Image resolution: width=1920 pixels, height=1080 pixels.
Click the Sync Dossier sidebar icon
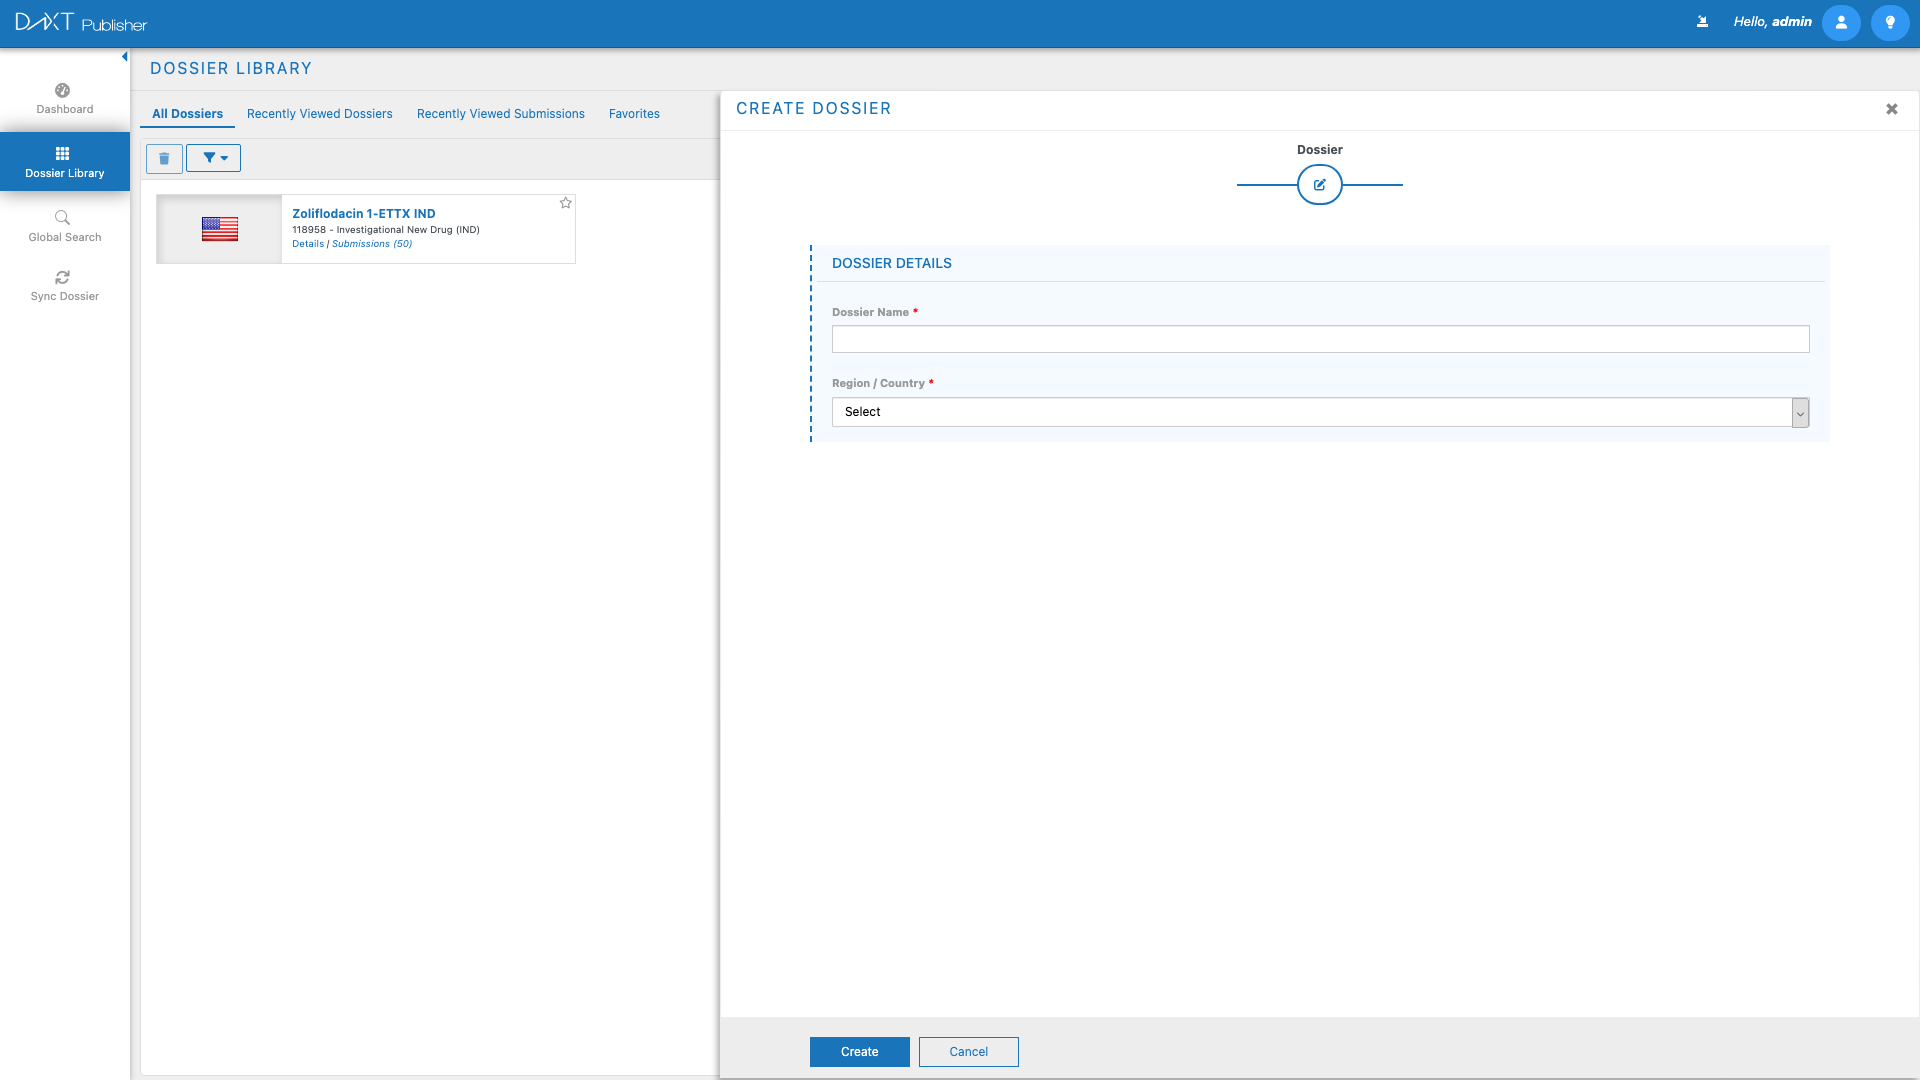click(64, 286)
